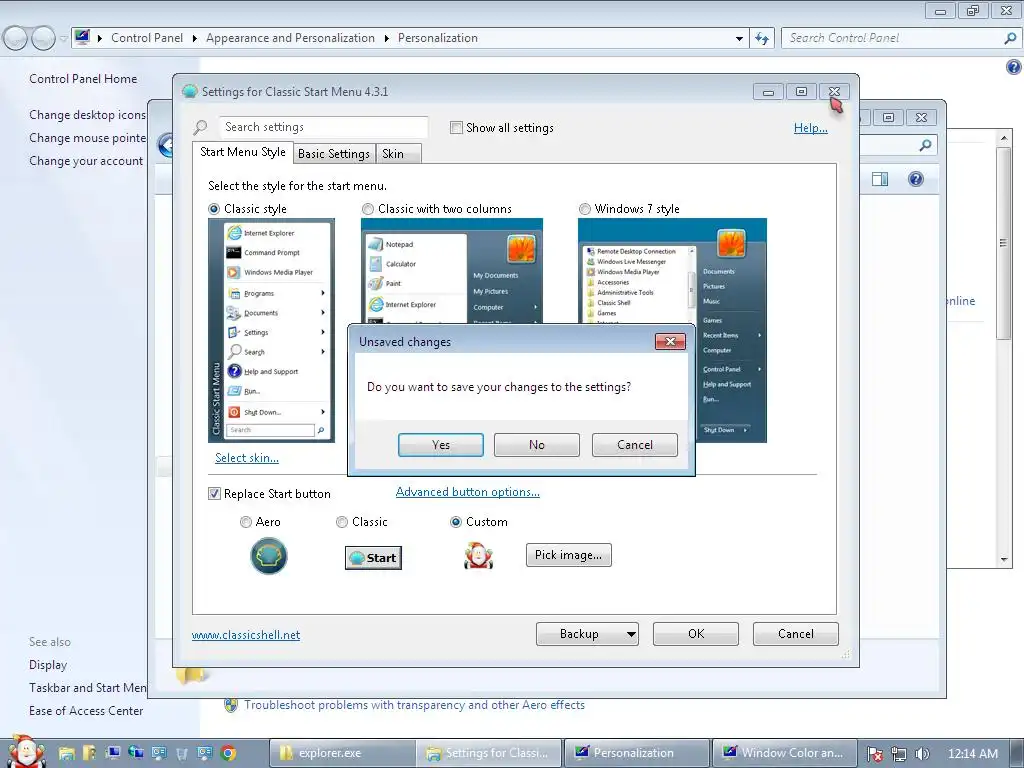Click the Forward arrow in Control Panel window
1024x768 pixels.
click(x=43, y=39)
